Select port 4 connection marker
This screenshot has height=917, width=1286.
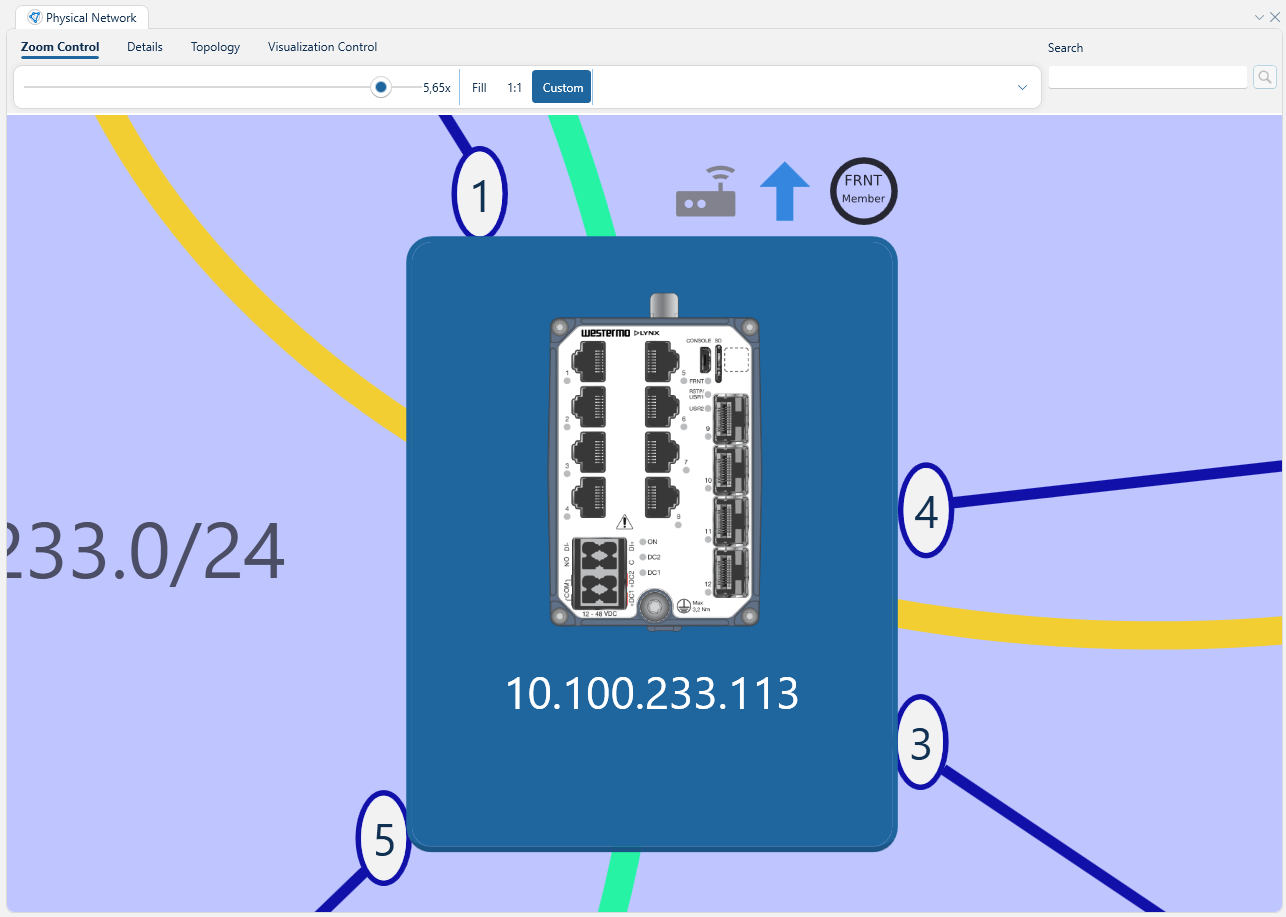925,510
